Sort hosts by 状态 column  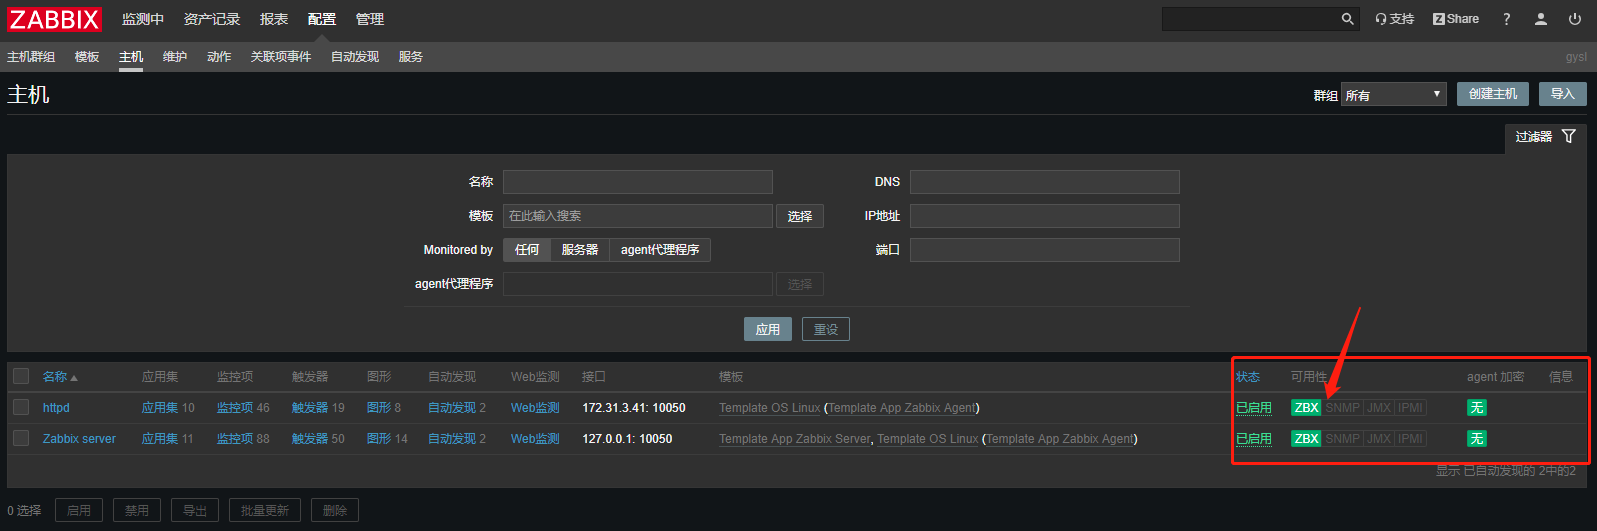click(1248, 377)
